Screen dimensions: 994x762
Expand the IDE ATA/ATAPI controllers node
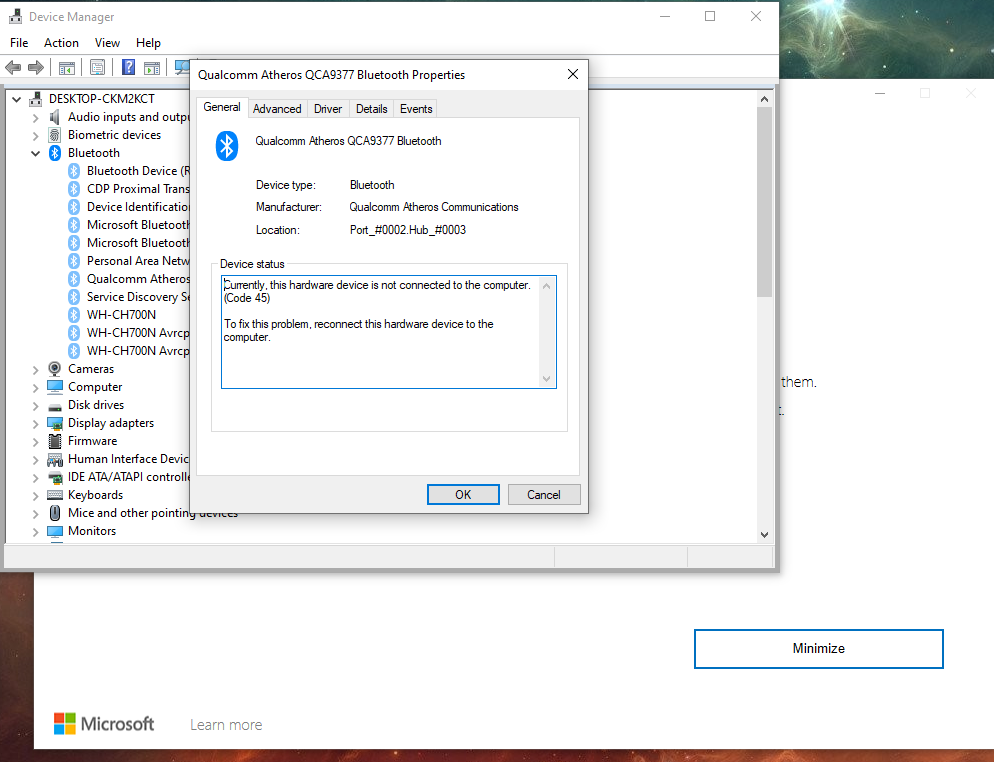(x=36, y=477)
